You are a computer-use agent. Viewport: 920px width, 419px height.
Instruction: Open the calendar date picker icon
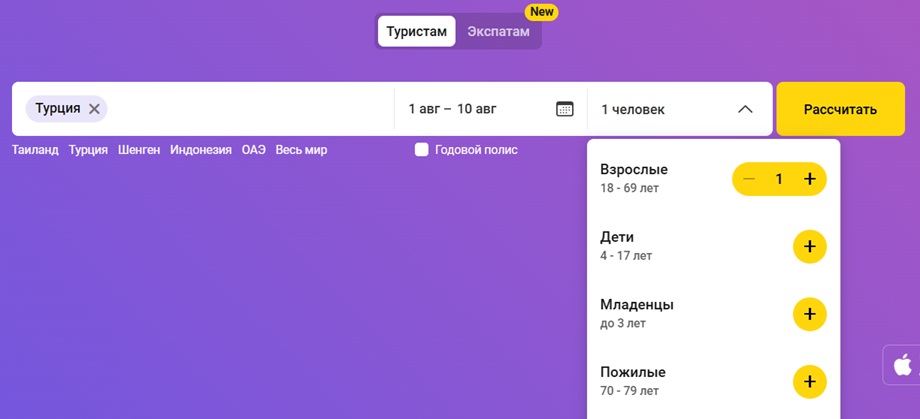pyautogui.click(x=564, y=109)
